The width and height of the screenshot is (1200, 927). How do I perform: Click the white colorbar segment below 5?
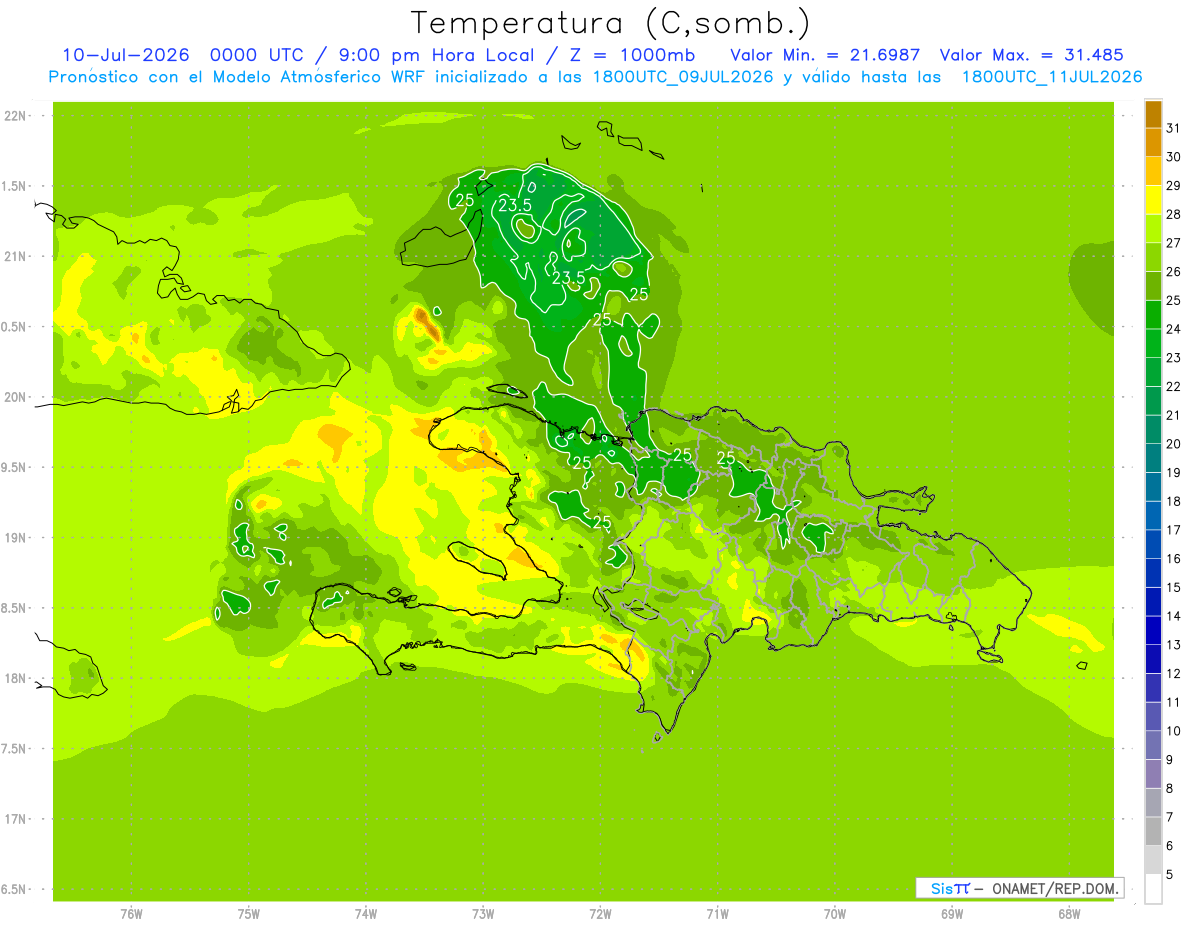[1153, 889]
